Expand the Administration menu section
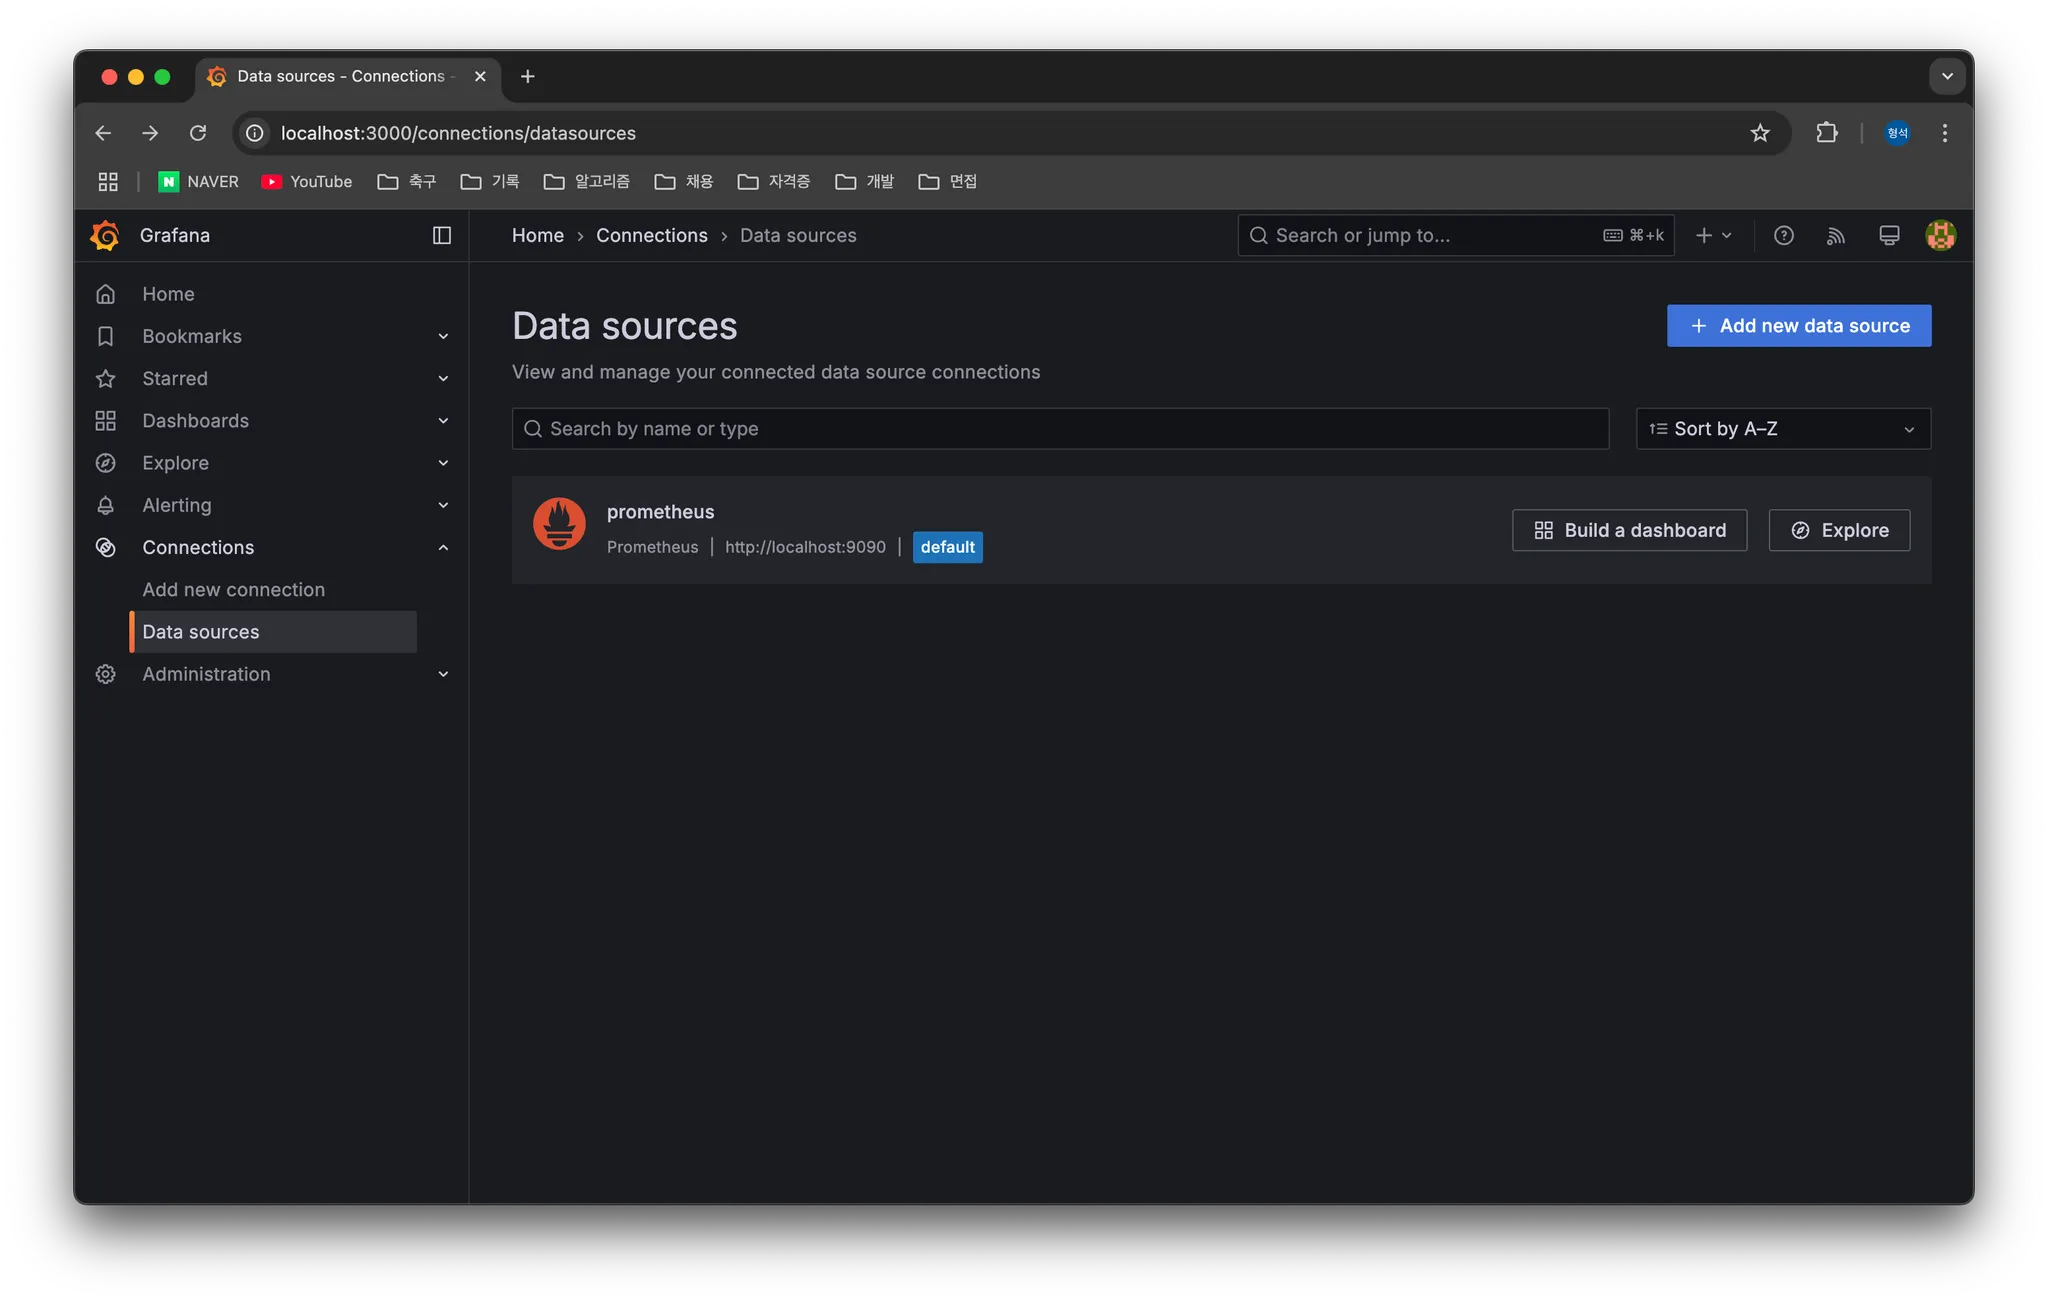The image size is (2048, 1302). pos(443,674)
